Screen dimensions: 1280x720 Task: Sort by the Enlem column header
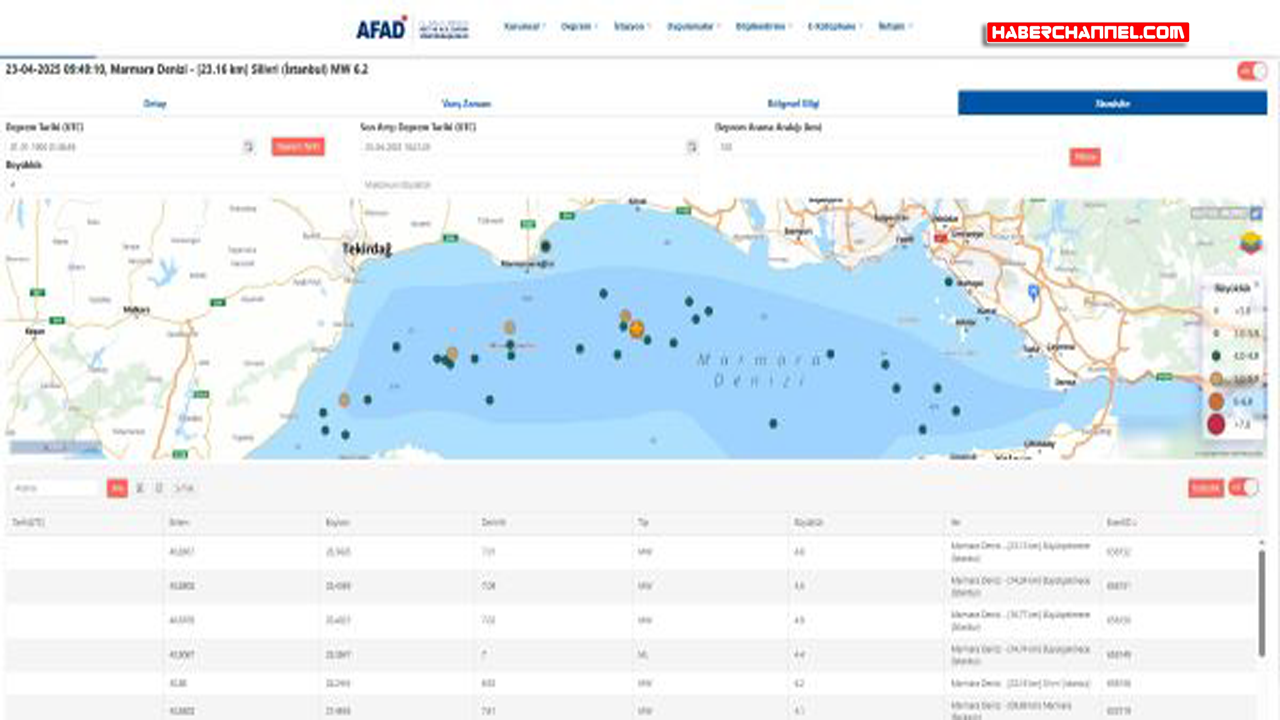[x=243, y=522]
